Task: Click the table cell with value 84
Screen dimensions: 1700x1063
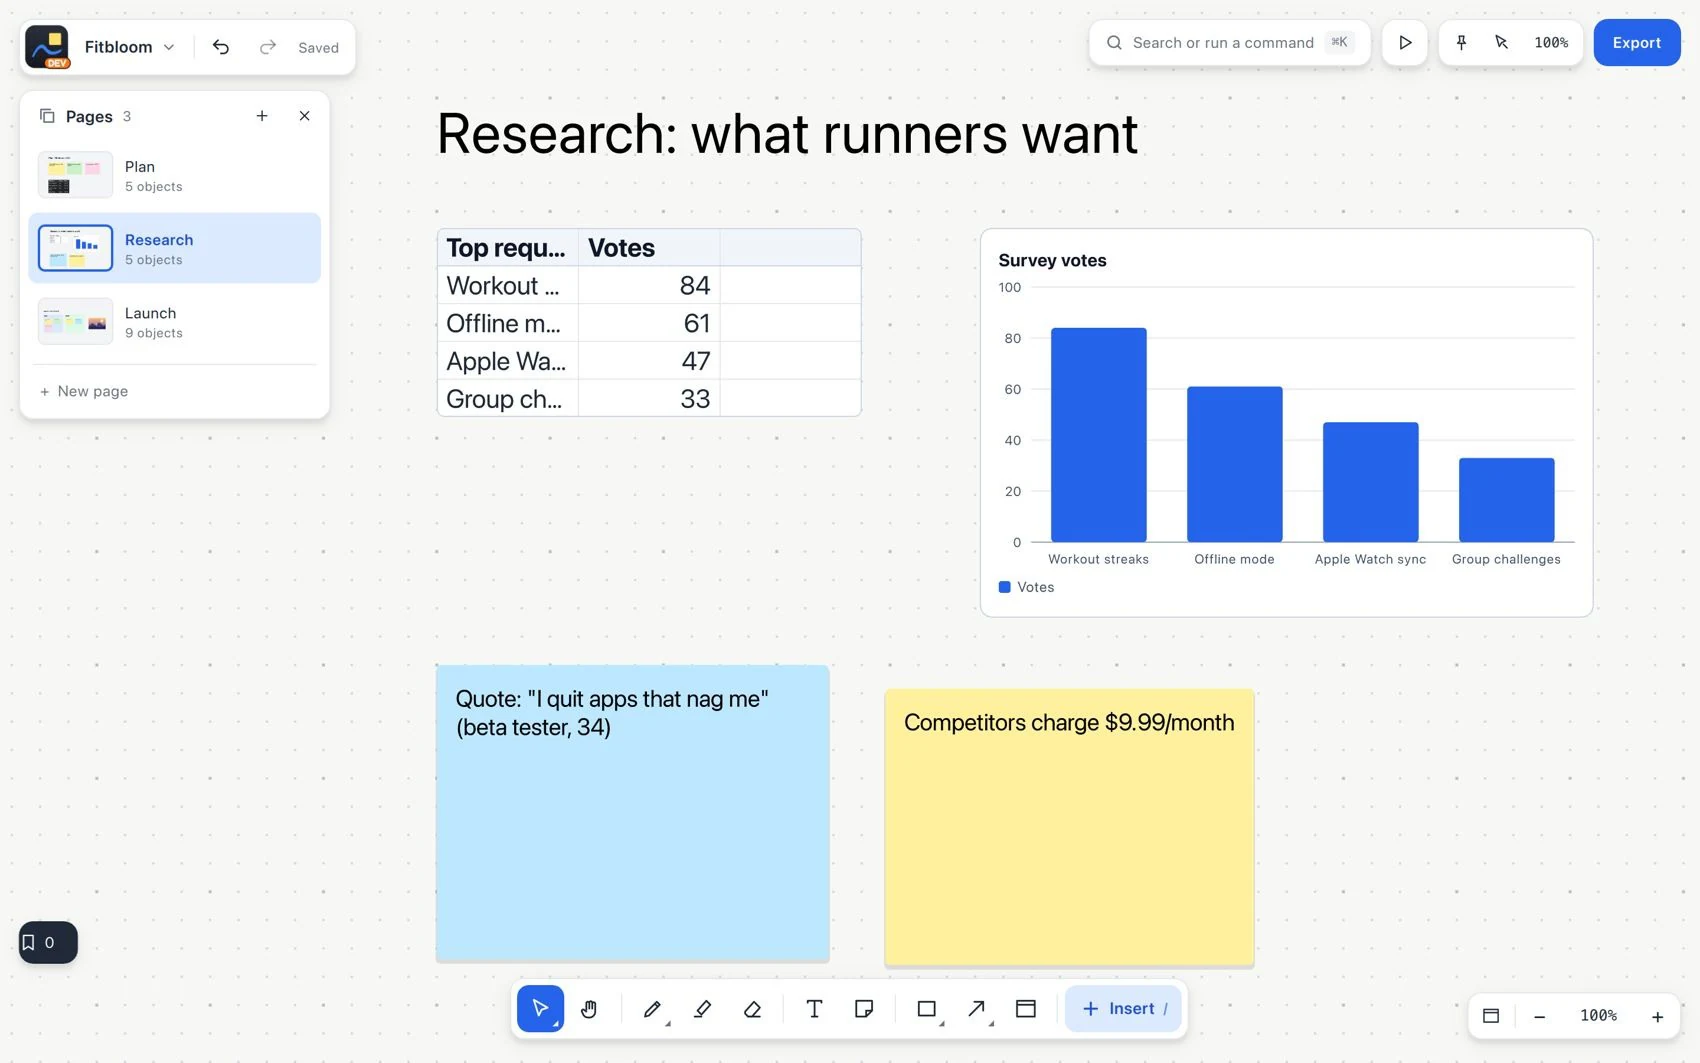Action: [x=649, y=285]
